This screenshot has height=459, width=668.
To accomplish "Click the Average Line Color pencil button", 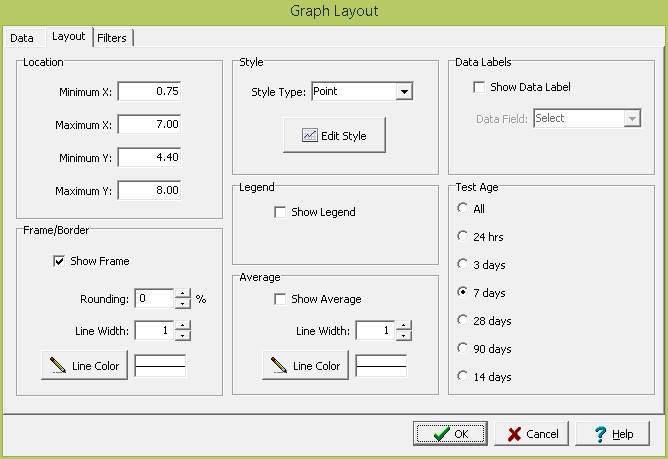I will click(306, 366).
